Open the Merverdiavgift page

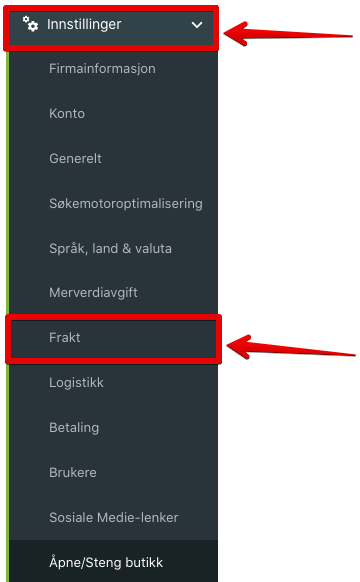(93, 293)
